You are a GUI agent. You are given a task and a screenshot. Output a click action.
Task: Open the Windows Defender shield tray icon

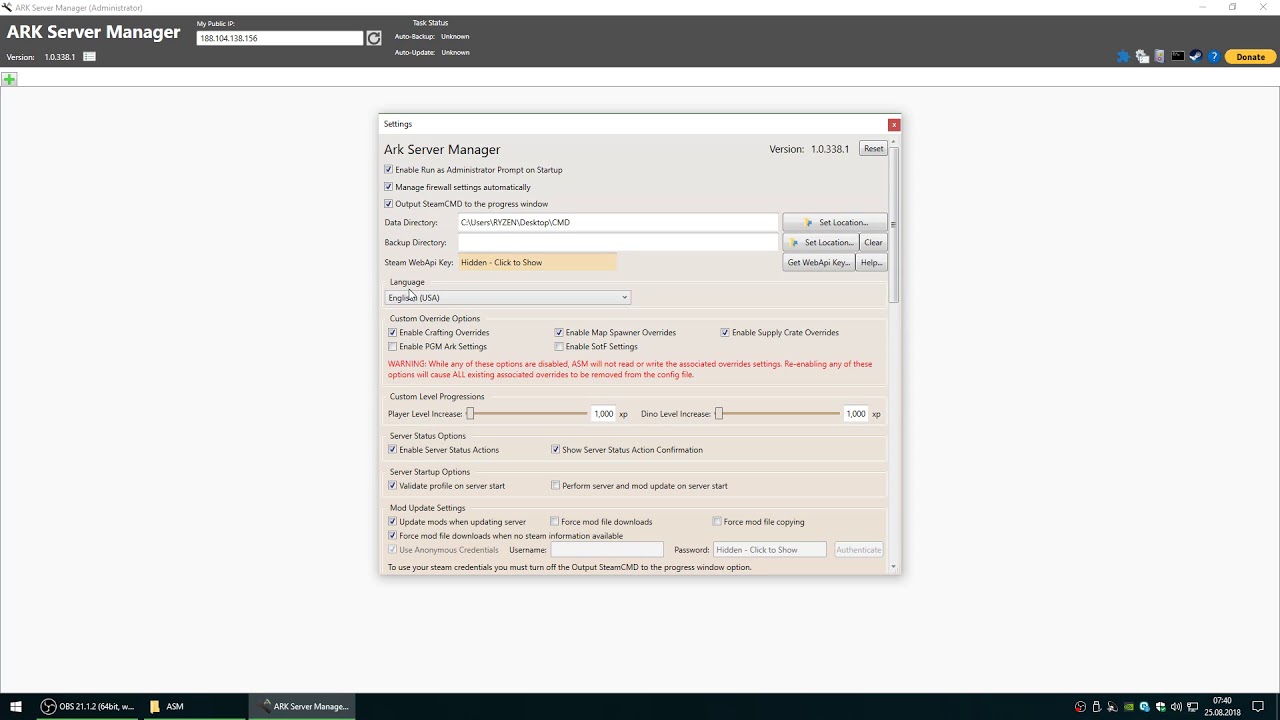pos(1160,707)
